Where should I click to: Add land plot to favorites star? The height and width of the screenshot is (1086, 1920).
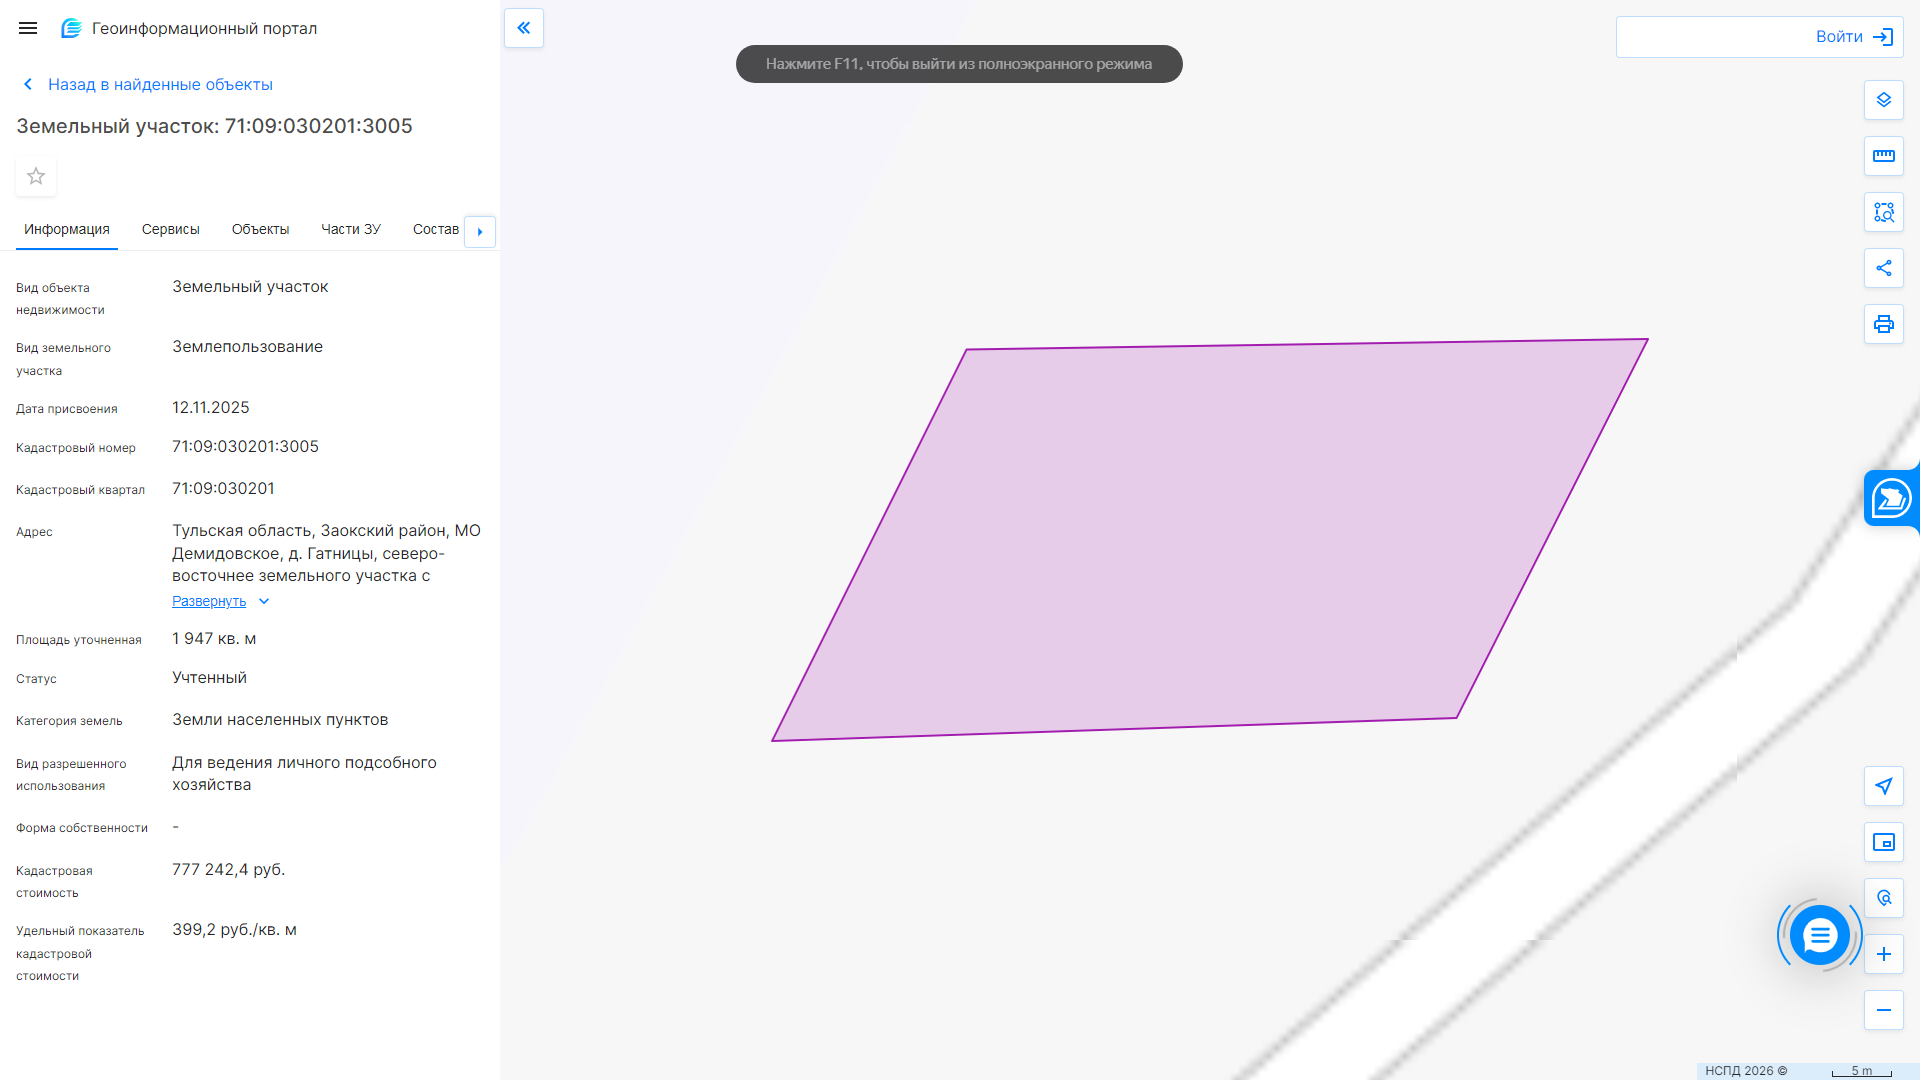point(36,177)
